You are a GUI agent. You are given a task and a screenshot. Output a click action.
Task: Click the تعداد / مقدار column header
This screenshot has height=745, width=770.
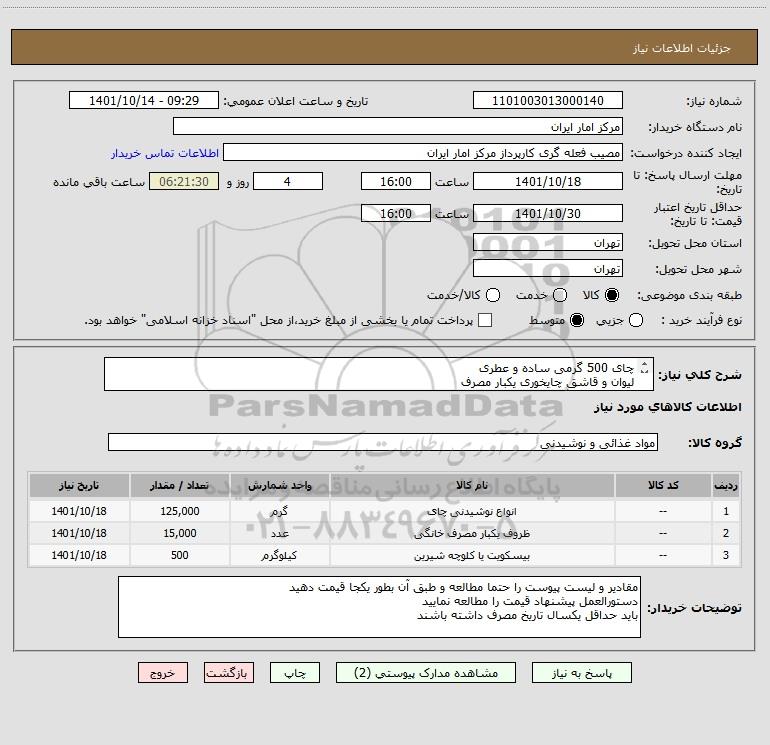point(180,485)
